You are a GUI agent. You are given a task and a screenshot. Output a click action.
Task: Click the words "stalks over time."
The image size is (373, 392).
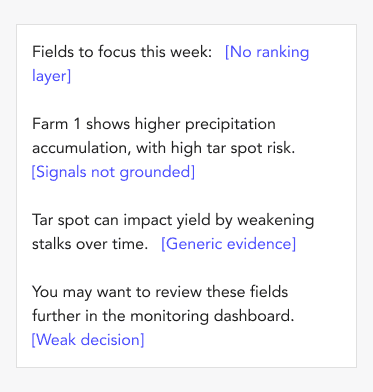point(90,244)
